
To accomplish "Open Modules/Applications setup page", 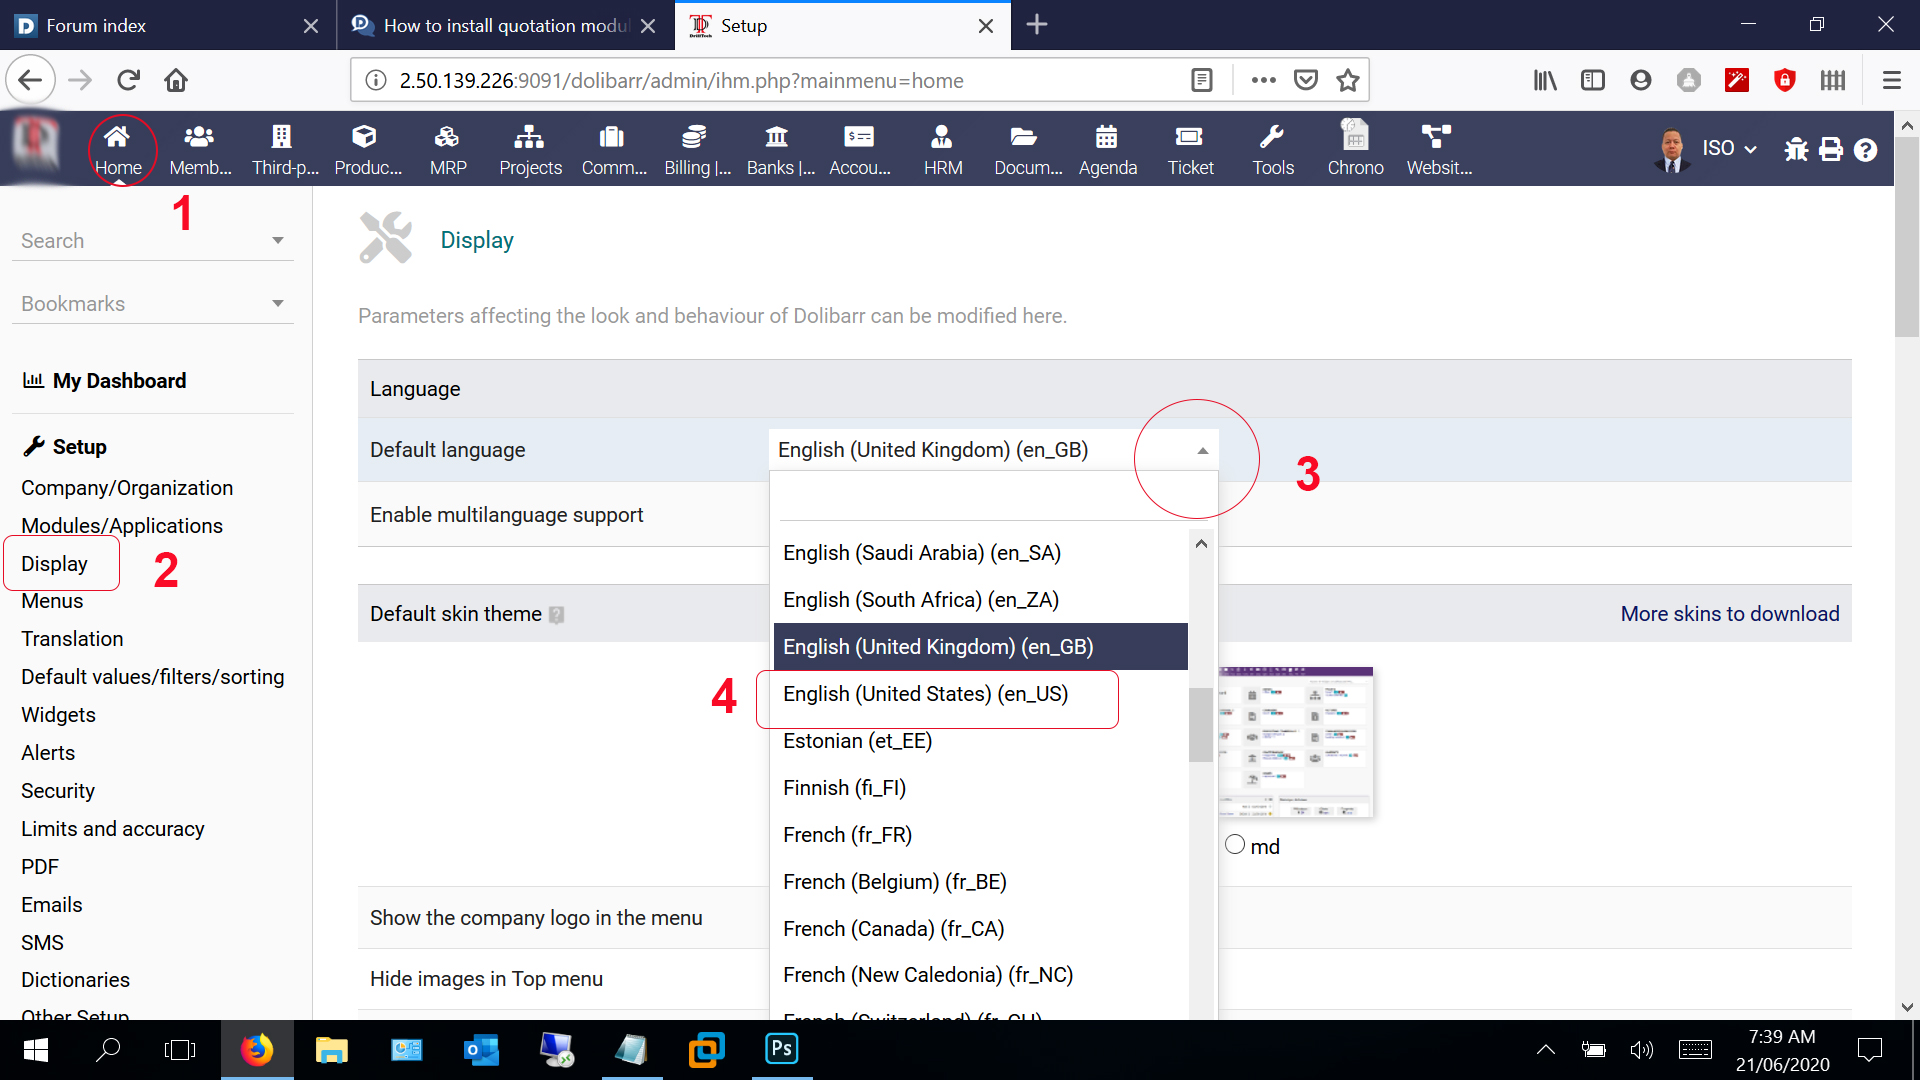I will point(122,526).
